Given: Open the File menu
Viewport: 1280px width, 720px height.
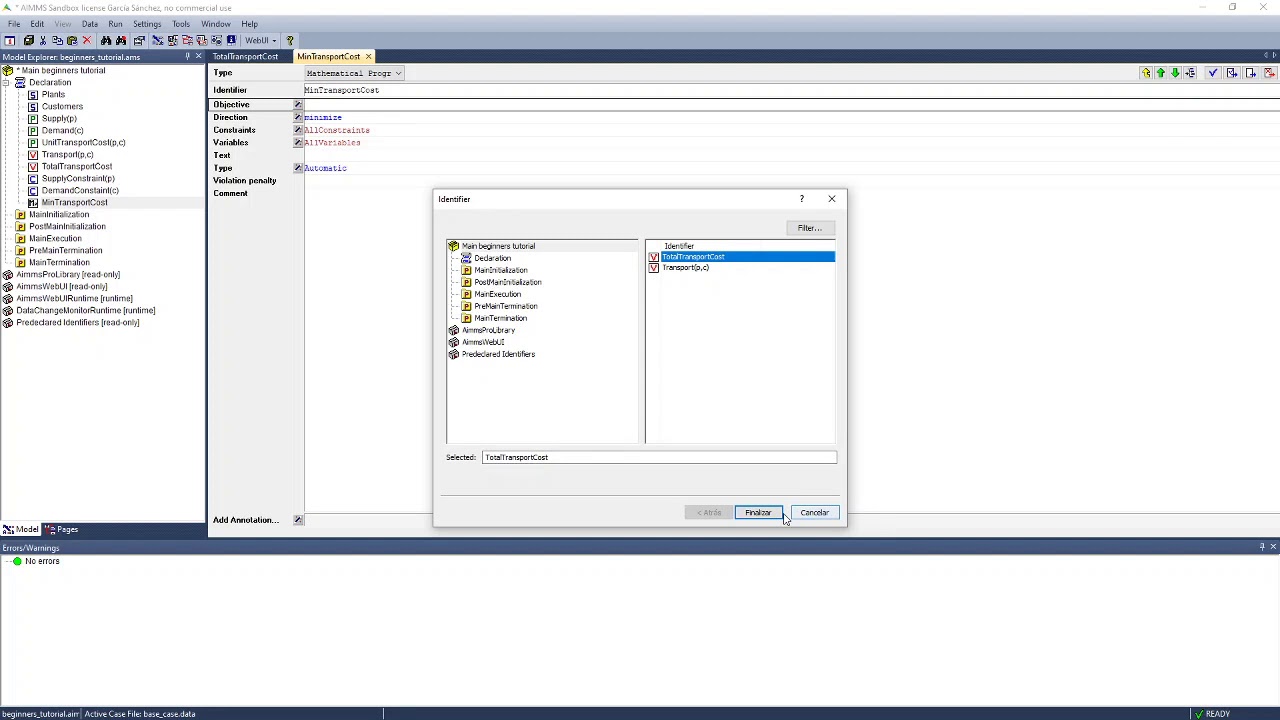Looking at the screenshot, I should [14, 24].
